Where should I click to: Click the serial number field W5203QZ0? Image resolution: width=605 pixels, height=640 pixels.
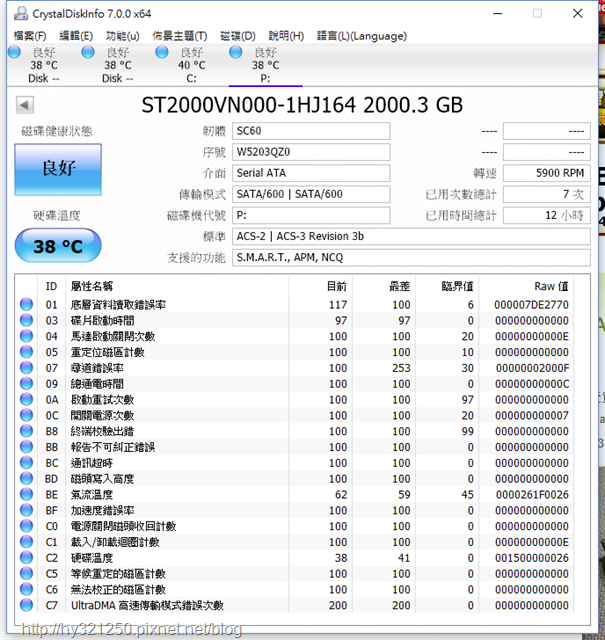point(311,152)
